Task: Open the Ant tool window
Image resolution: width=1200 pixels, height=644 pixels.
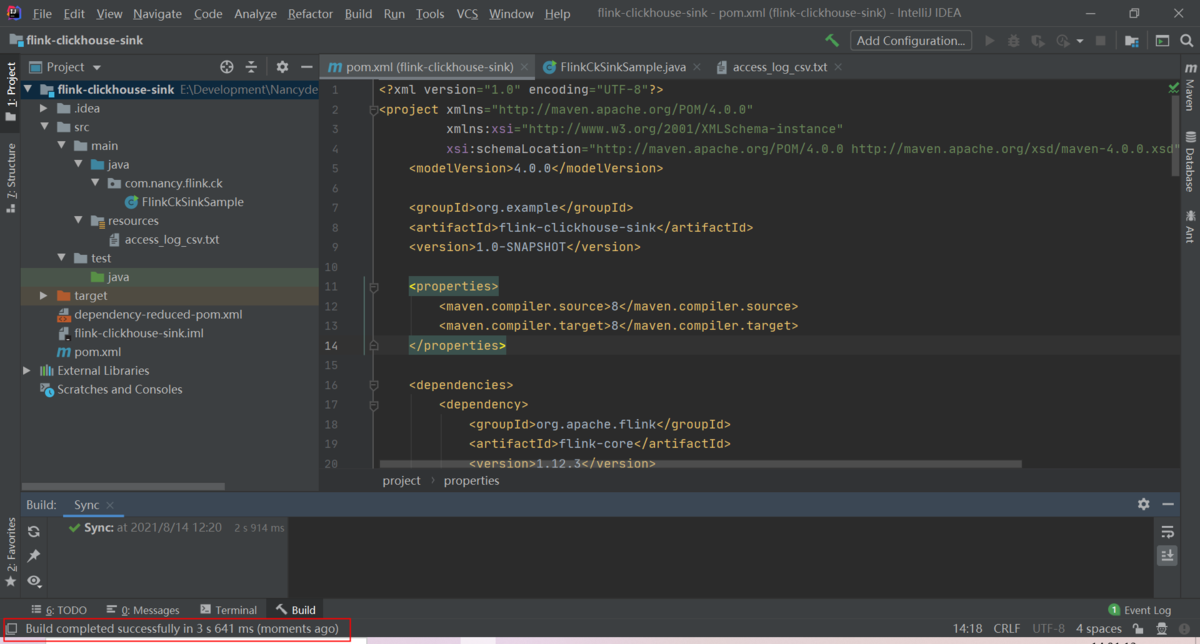Action: click(x=1190, y=227)
